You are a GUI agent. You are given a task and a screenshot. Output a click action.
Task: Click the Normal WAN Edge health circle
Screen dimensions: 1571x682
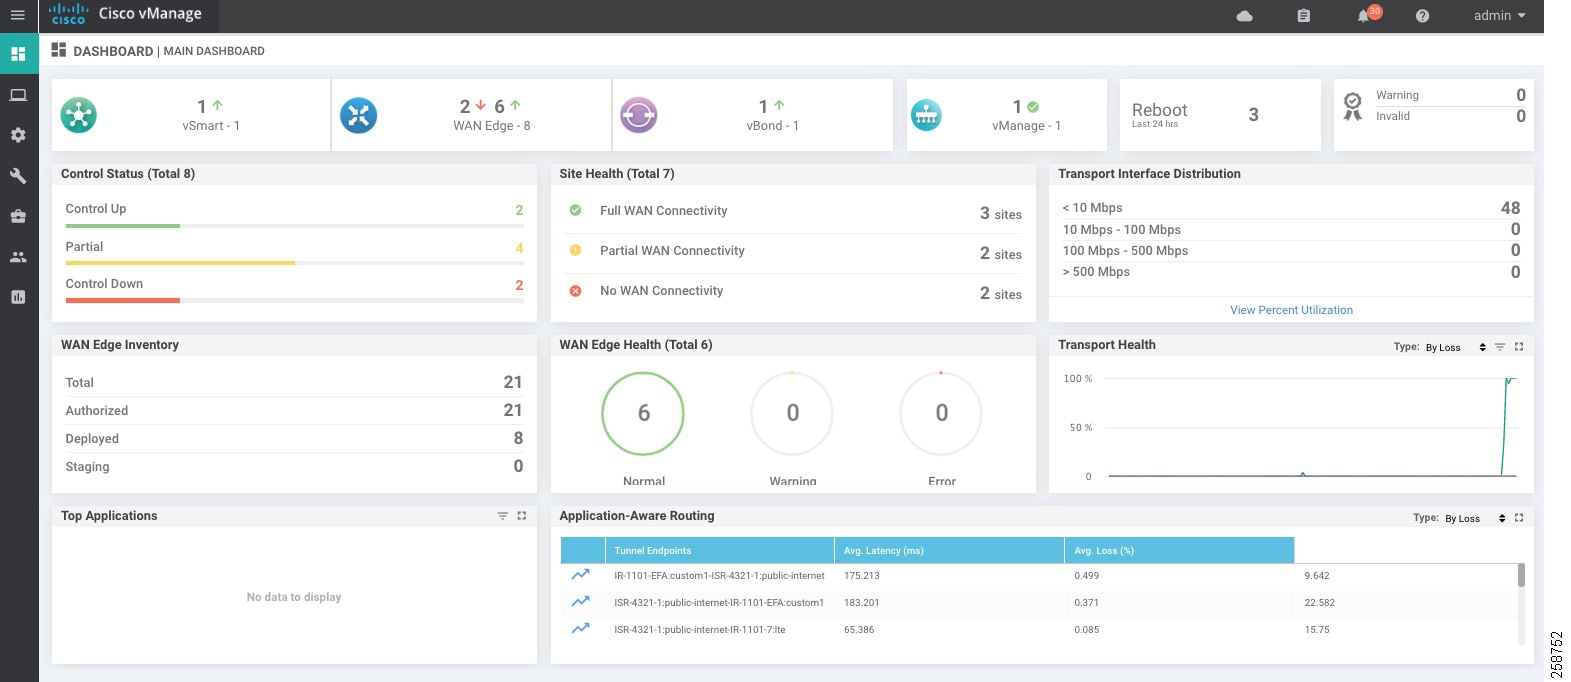[643, 413]
